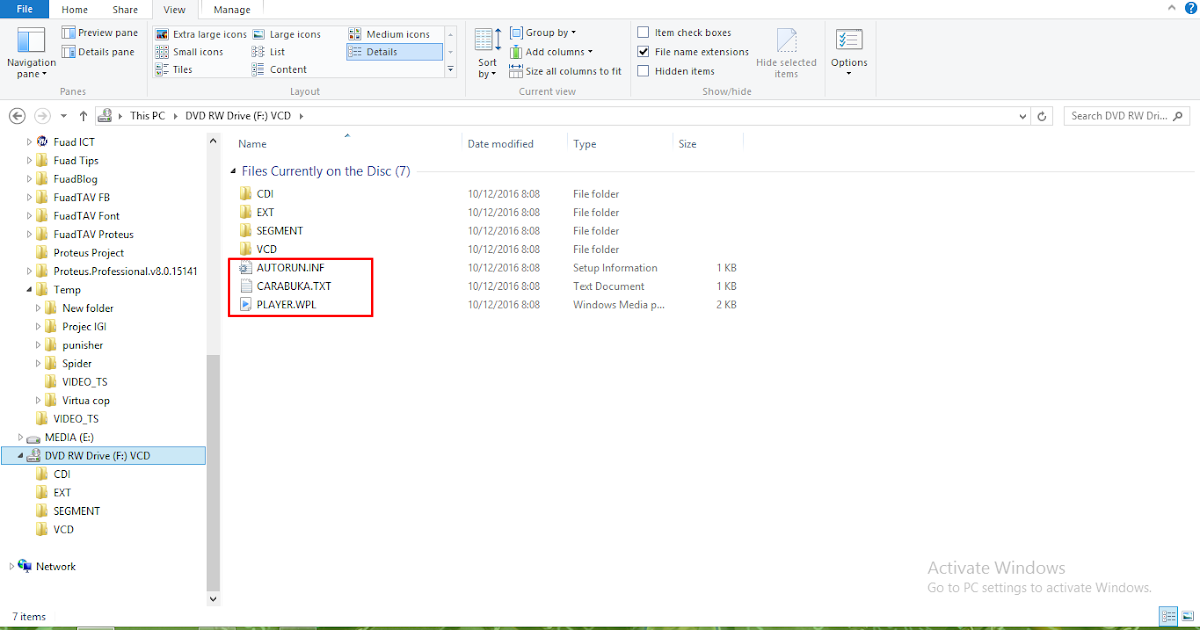Toggle the Details pane

(x=98, y=52)
